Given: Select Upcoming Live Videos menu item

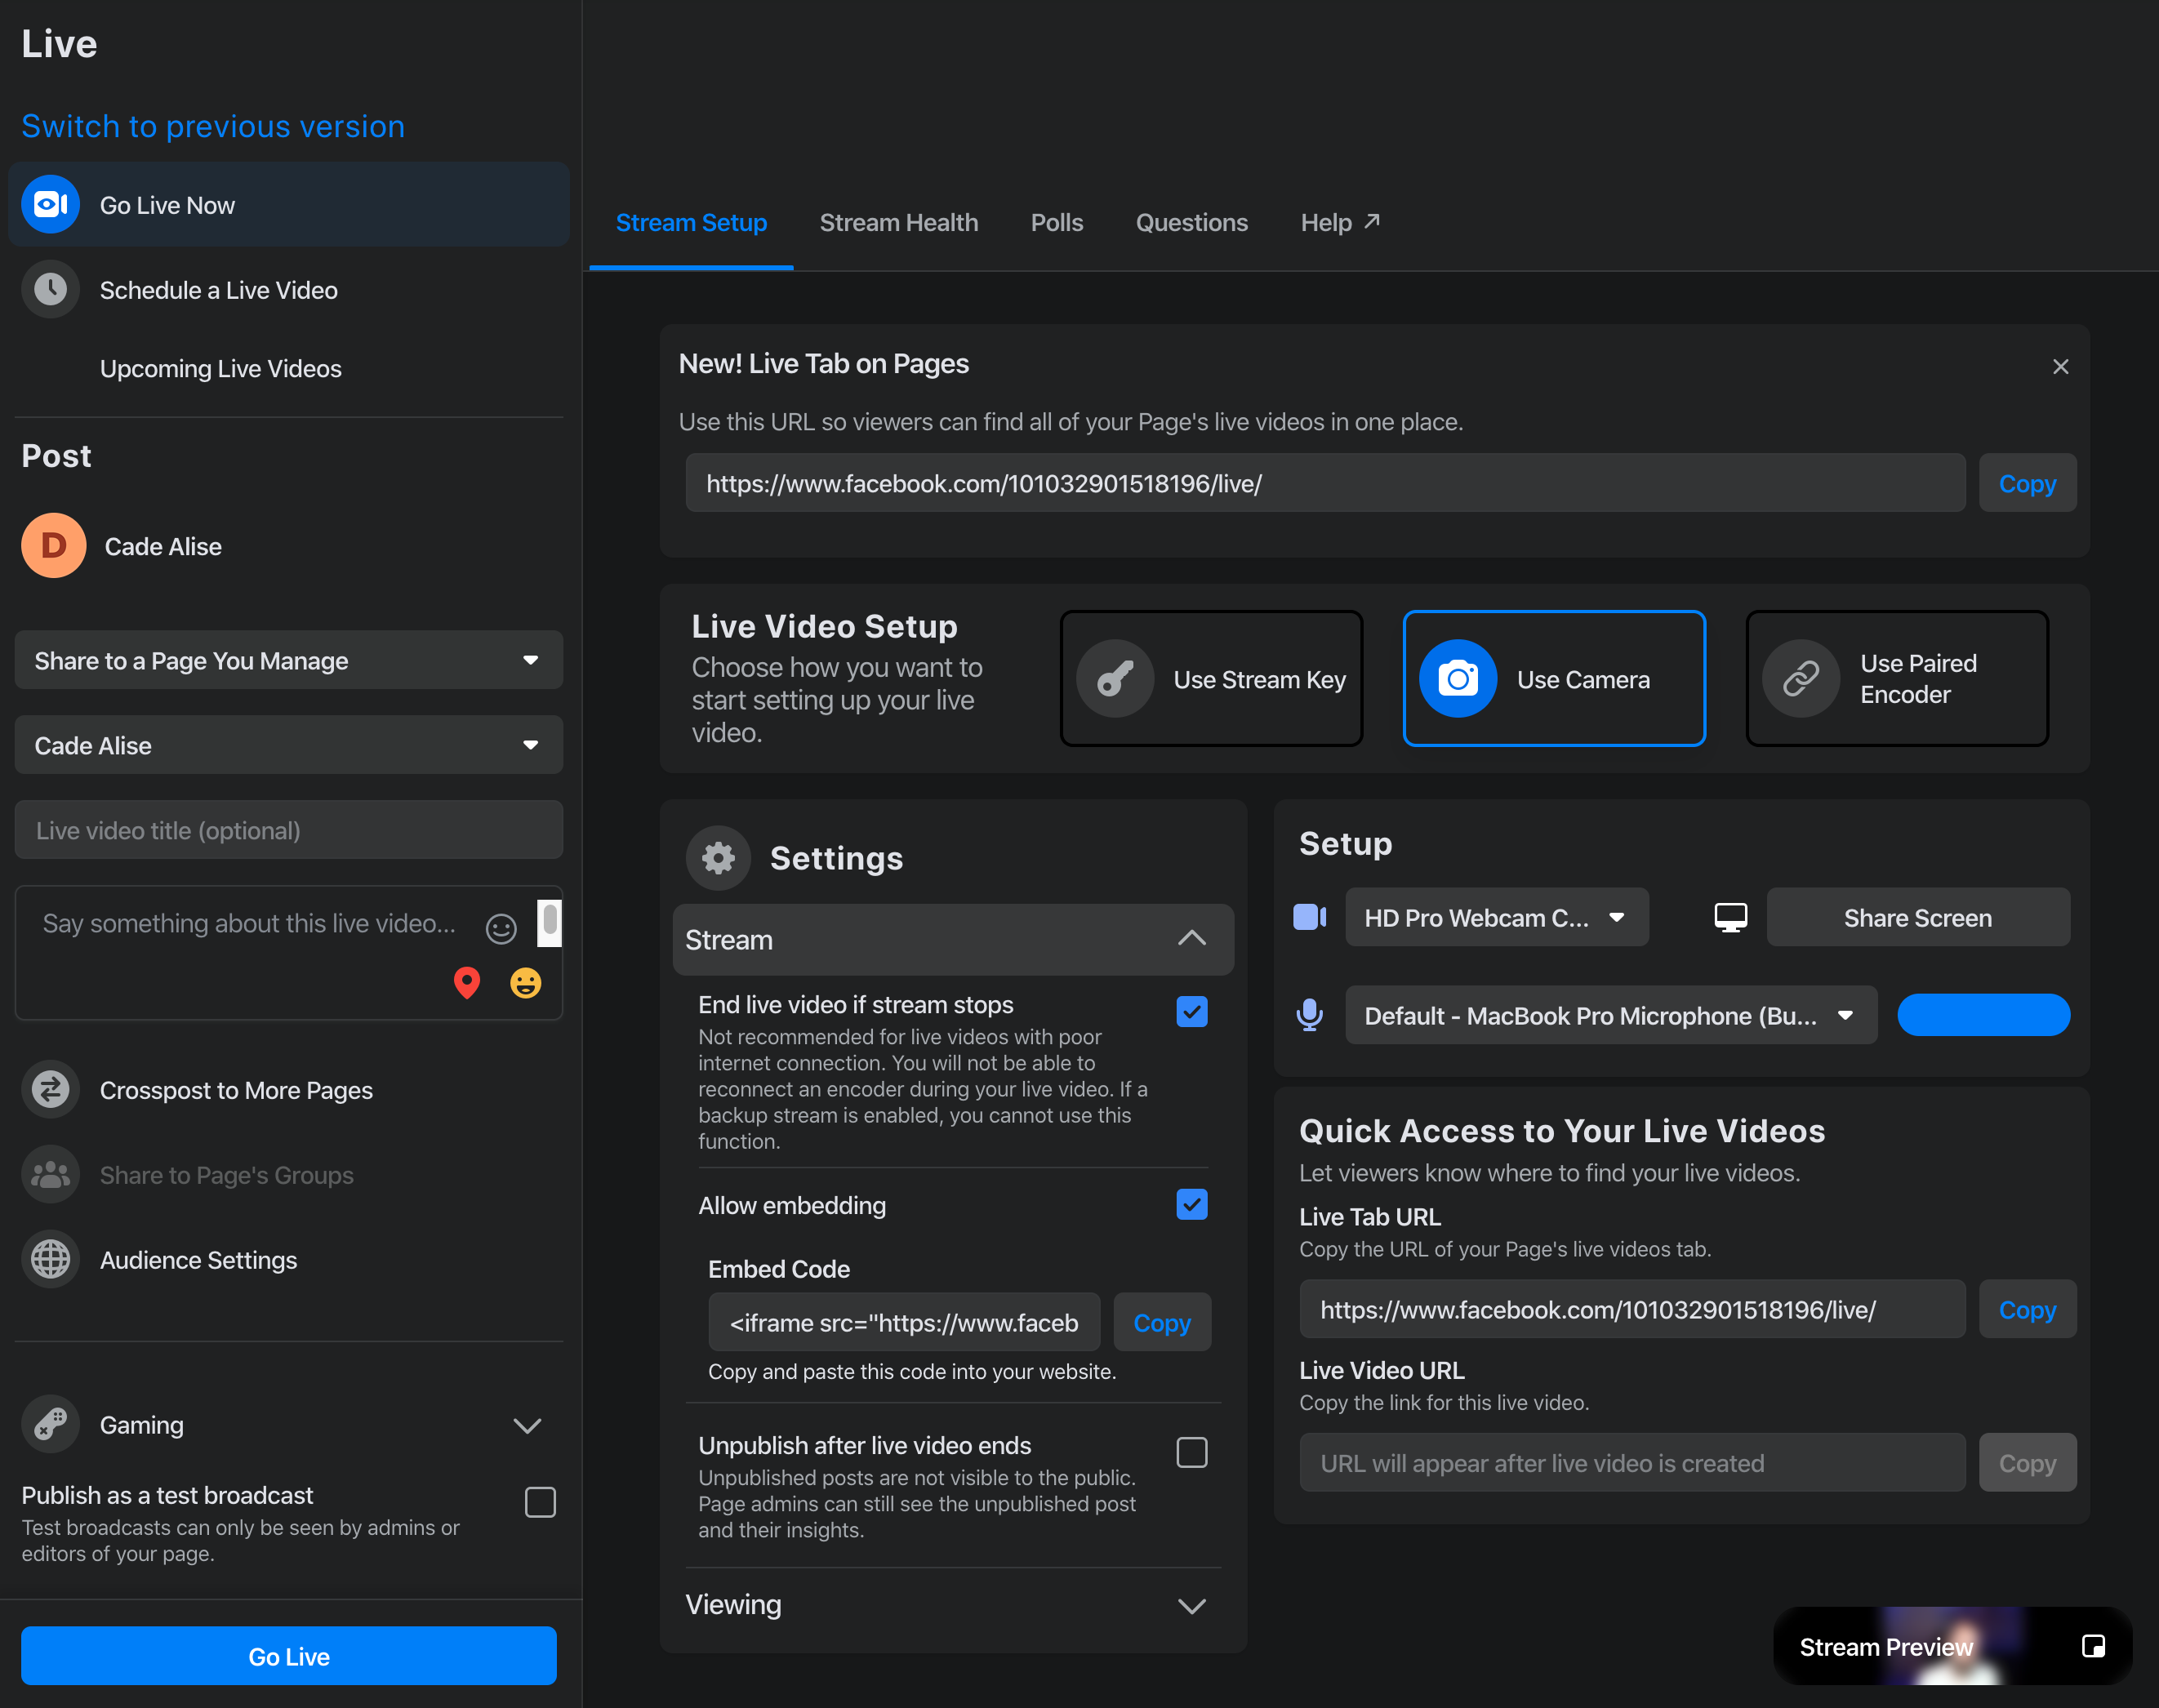Looking at the screenshot, I should 220,369.
